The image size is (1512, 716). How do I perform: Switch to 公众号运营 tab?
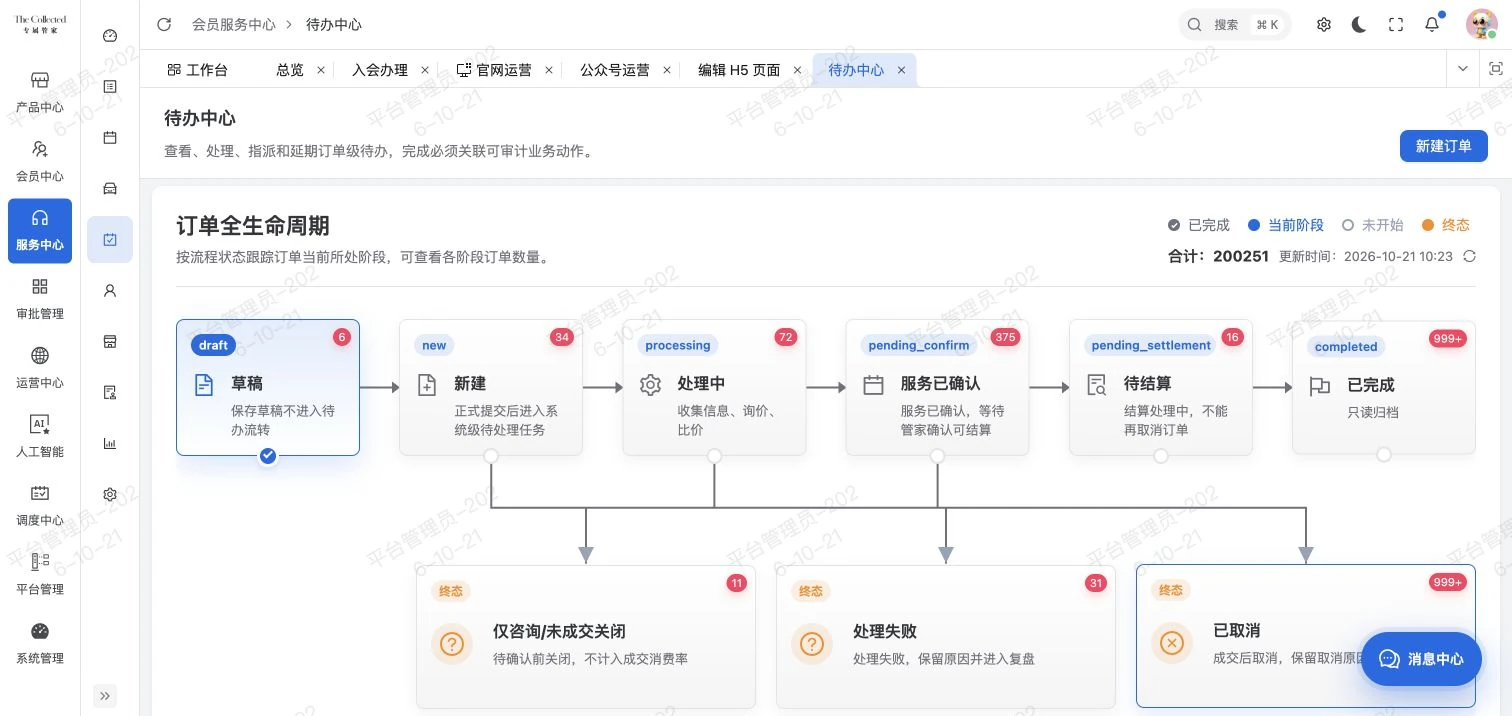point(615,70)
